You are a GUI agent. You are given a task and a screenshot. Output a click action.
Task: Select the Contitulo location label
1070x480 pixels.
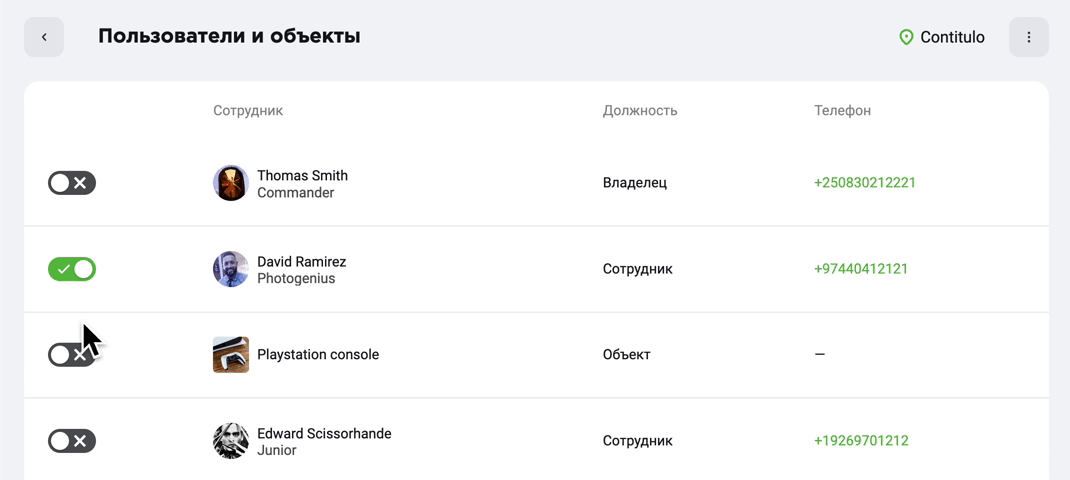tap(952, 37)
